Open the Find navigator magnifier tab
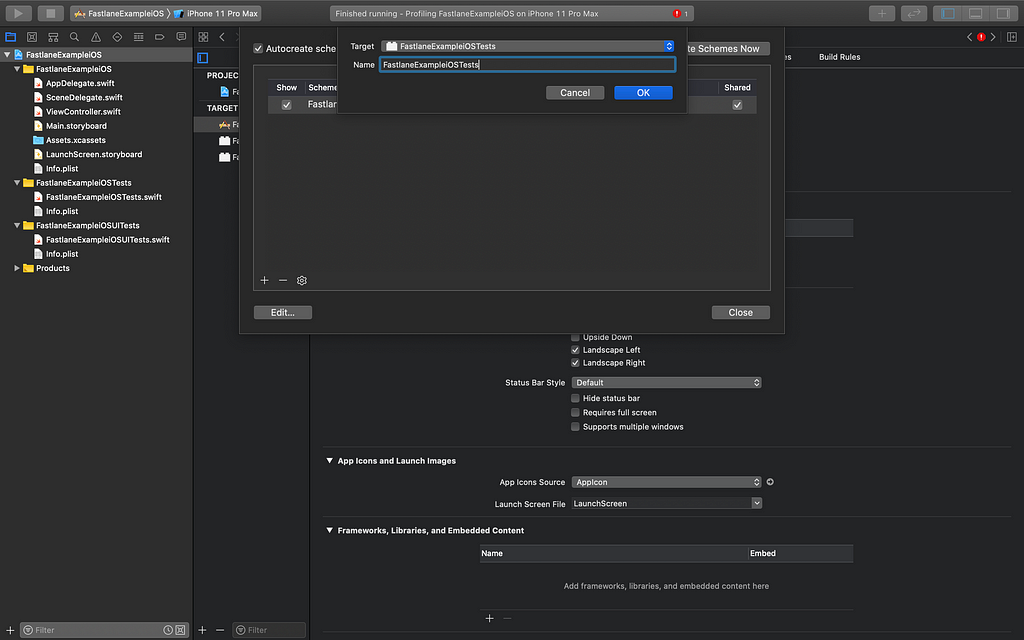Viewport: 1024px width, 640px height. click(74, 37)
